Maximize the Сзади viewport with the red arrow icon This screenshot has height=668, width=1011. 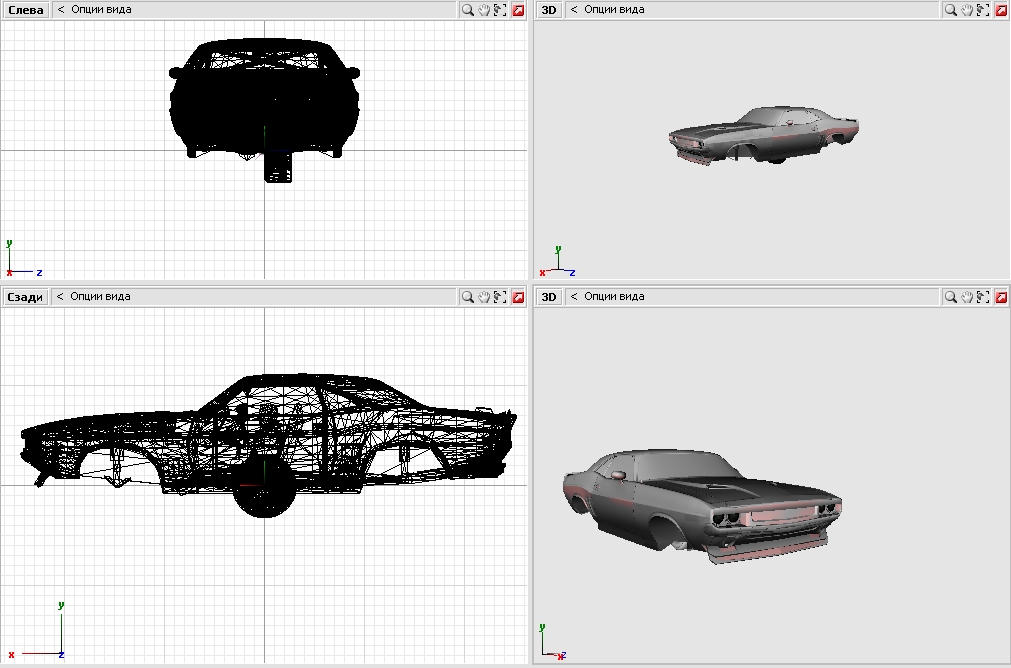pyautogui.click(x=518, y=297)
